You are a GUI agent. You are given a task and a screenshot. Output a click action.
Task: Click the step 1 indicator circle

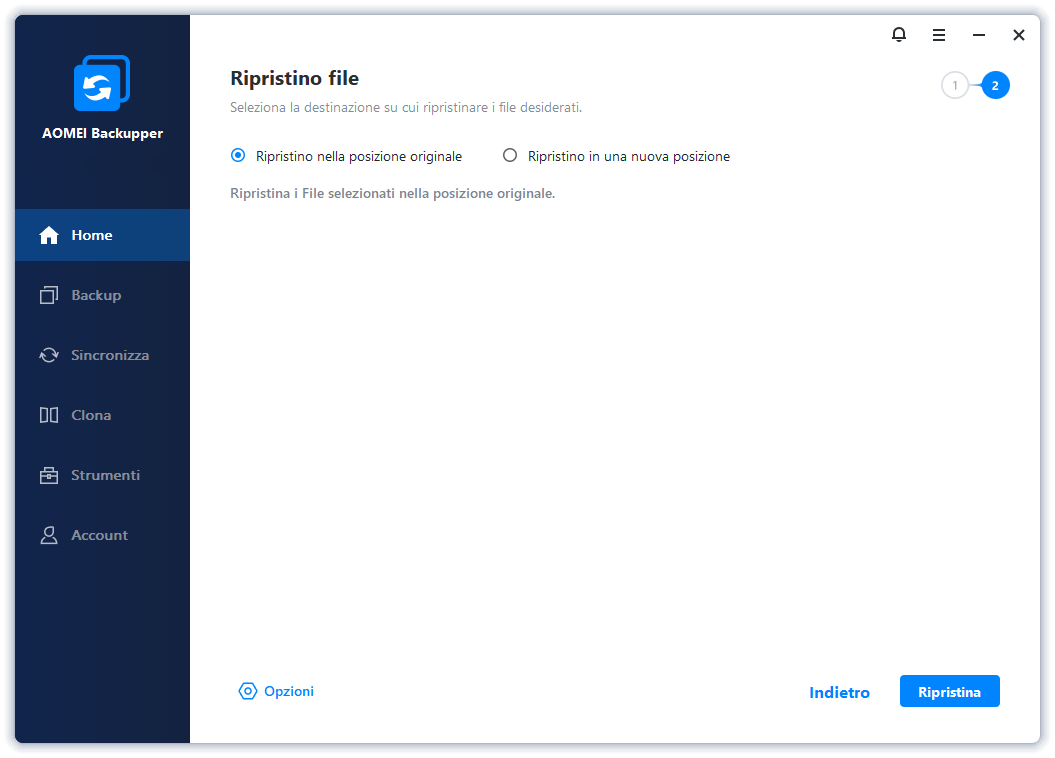(x=955, y=86)
